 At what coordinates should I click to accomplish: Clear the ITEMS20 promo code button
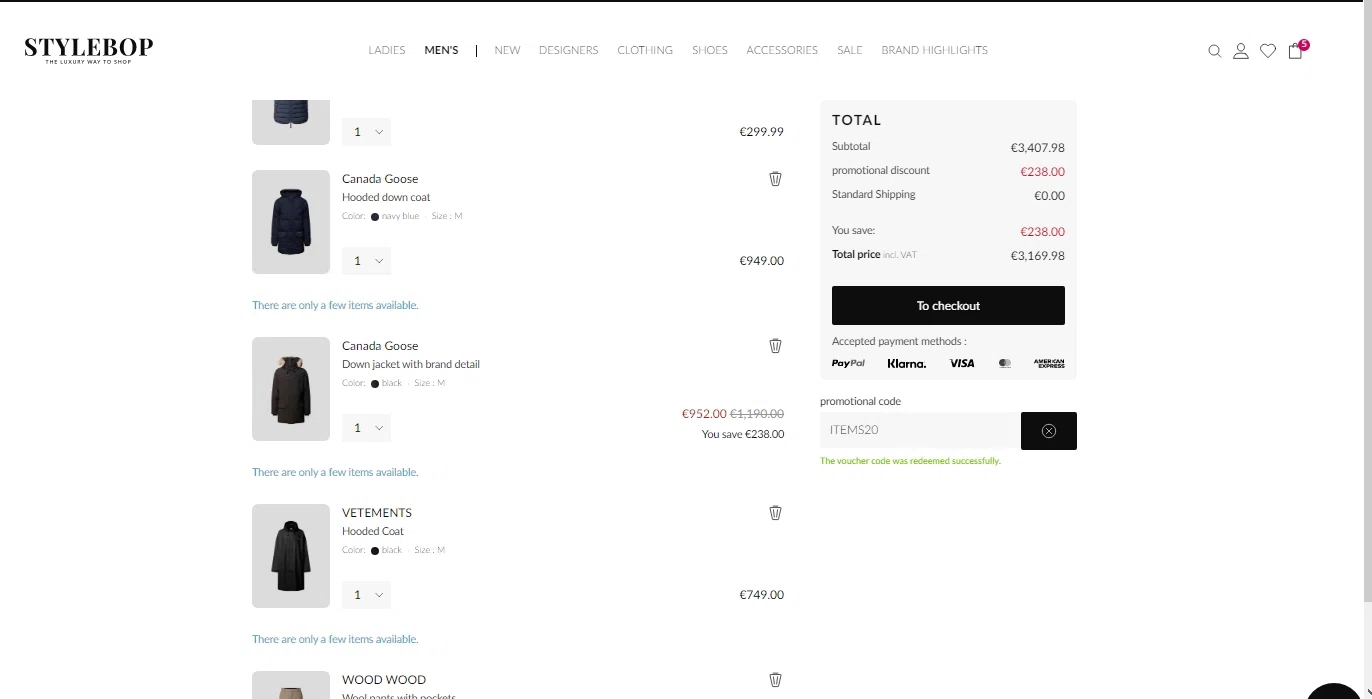tap(1049, 431)
